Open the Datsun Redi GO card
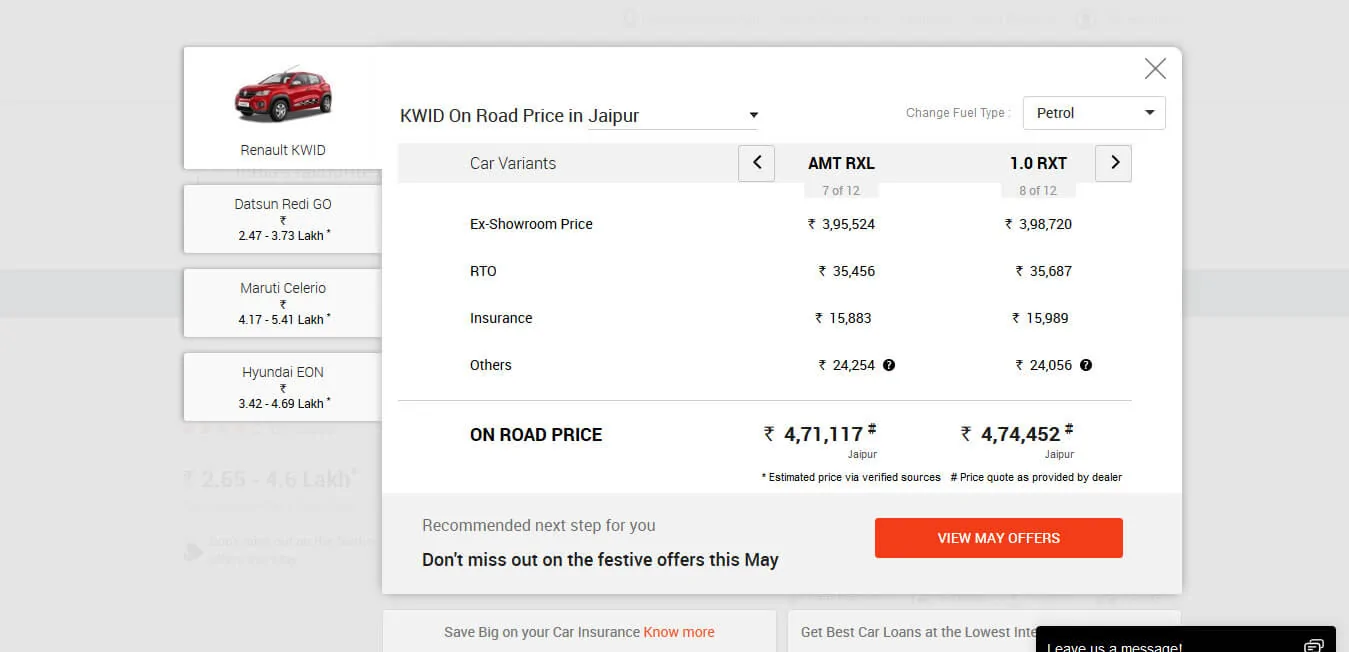 pos(283,219)
